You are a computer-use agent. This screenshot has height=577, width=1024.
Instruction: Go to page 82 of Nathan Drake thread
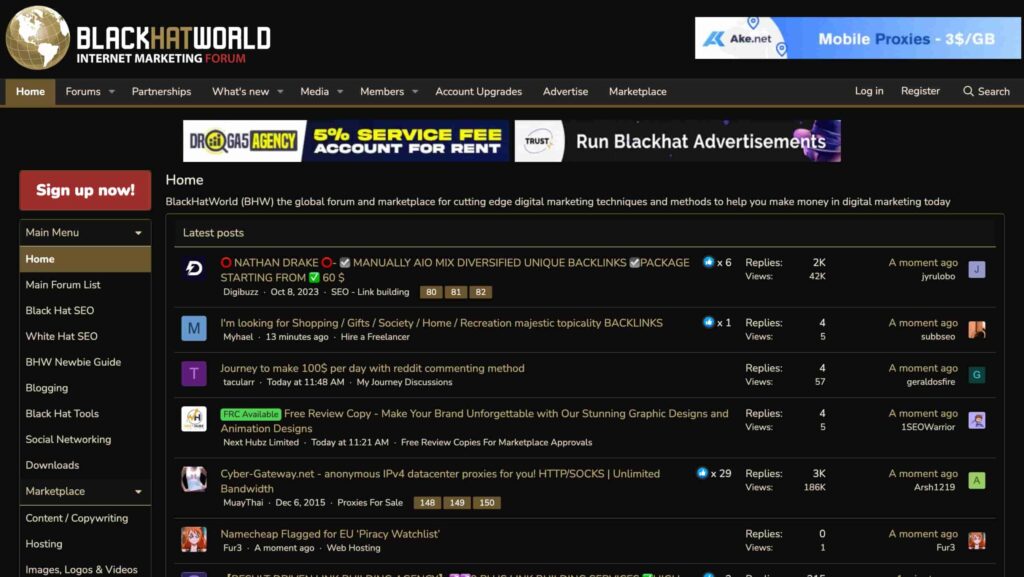pos(481,292)
